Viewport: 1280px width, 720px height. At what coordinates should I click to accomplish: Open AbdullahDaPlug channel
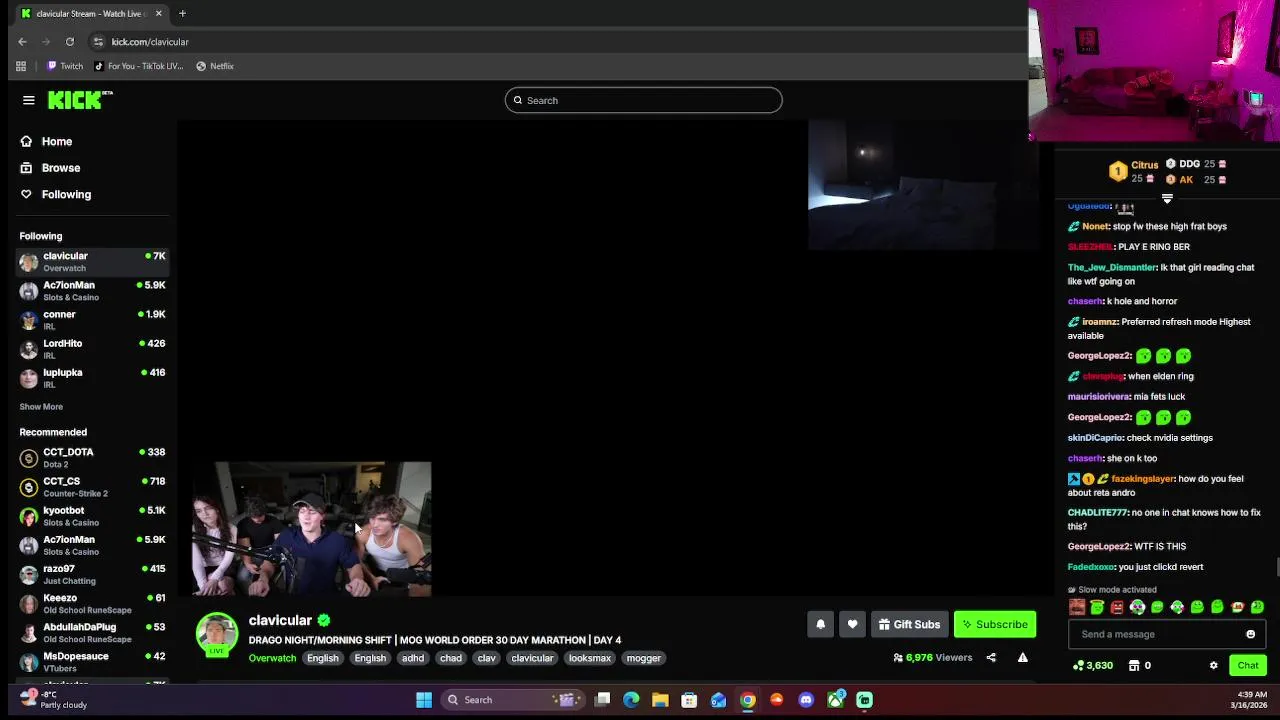coord(92,632)
